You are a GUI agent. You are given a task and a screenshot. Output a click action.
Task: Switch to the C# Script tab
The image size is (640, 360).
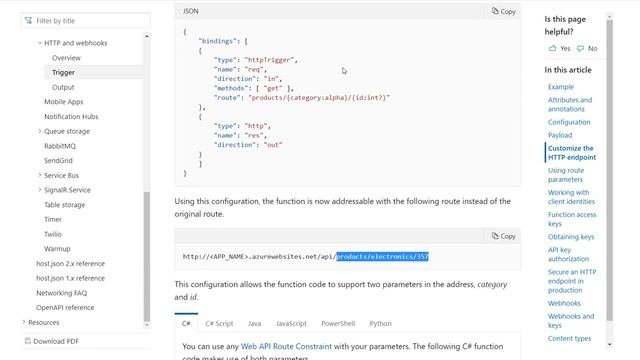[x=219, y=323]
